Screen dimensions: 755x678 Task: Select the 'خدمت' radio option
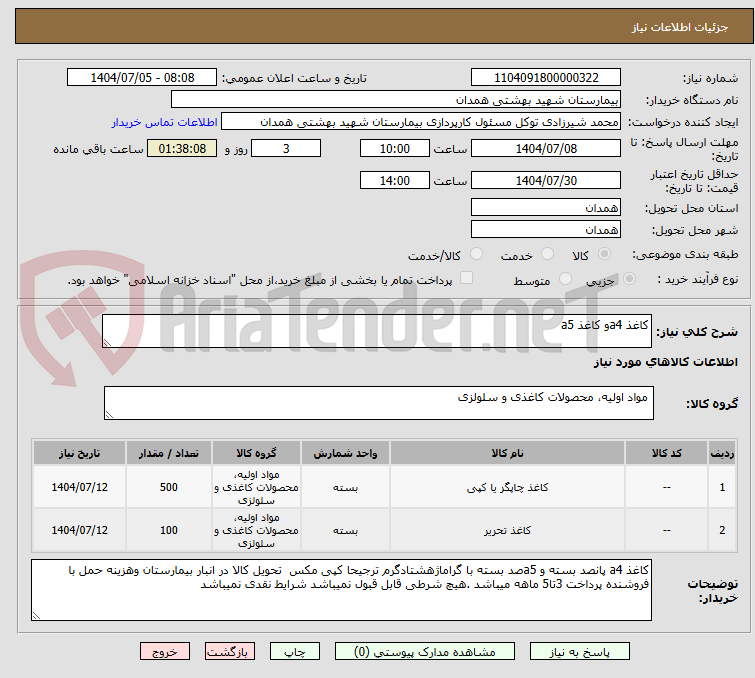point(547,254)
